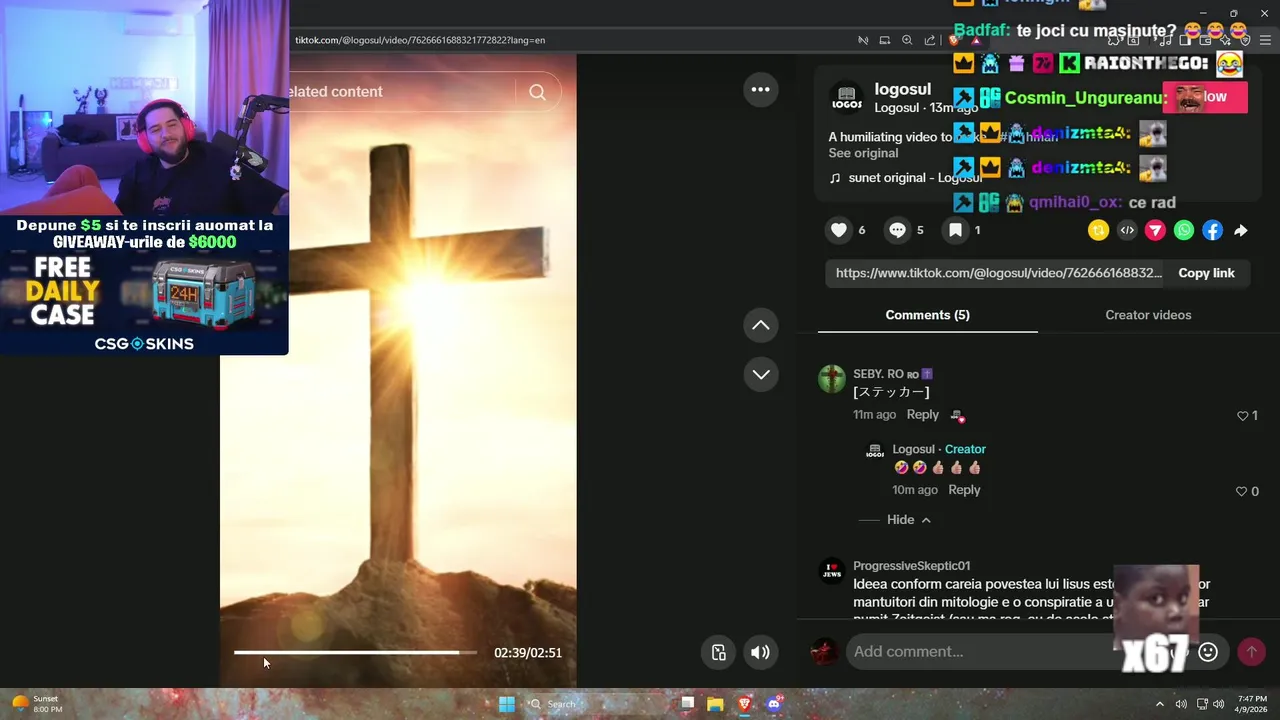Bookmark the video with the save icon
Image resolution: width=1280 pixels, height=720 pixels.
(x=955, y=230)
